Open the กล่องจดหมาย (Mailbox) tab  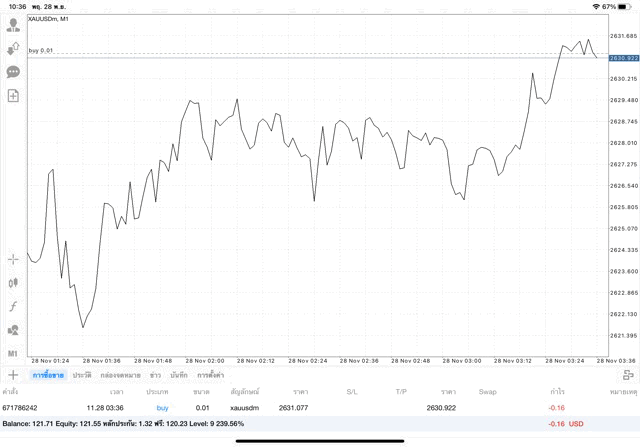119,375
